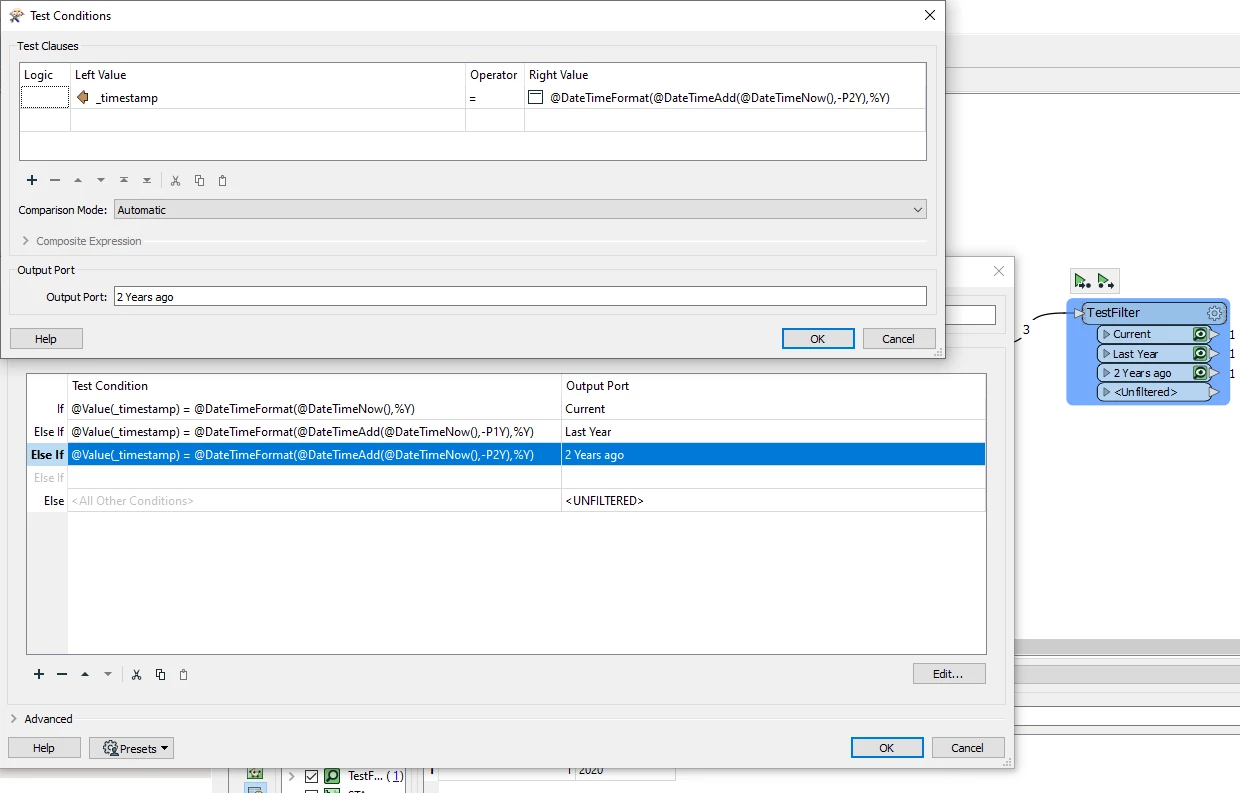Copy the selected clause using the copy icon
This screenshot has width=1240, height=793.
(199, 180)
